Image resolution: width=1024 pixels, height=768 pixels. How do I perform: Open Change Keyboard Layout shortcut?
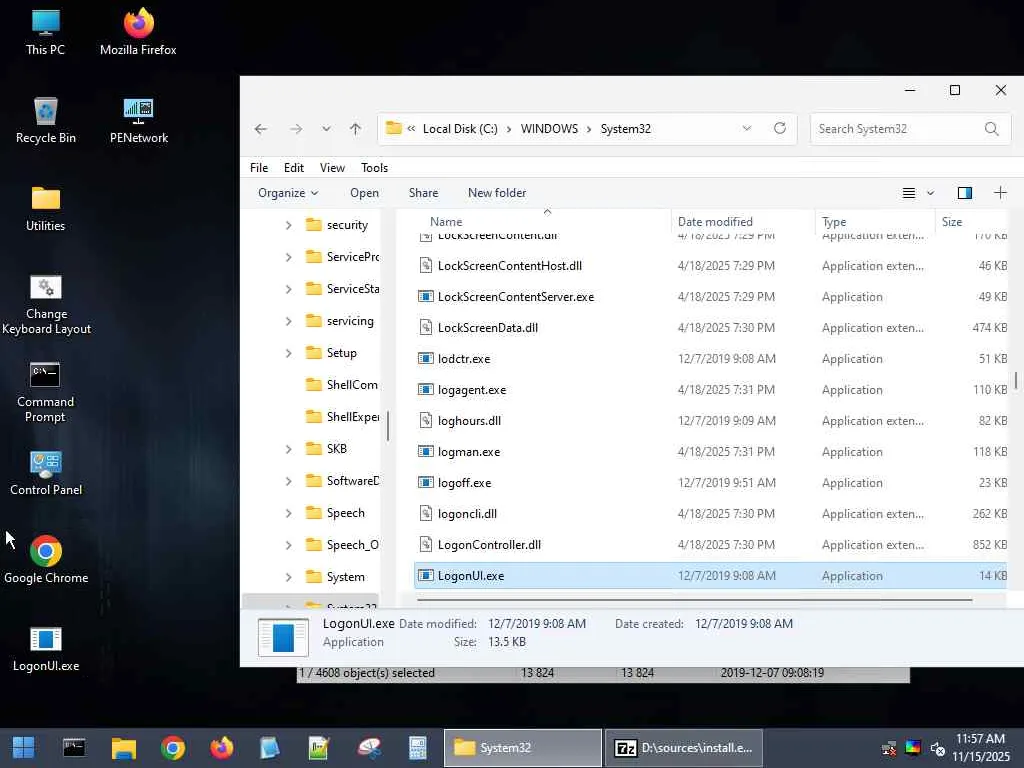click(x=46, y=304)
